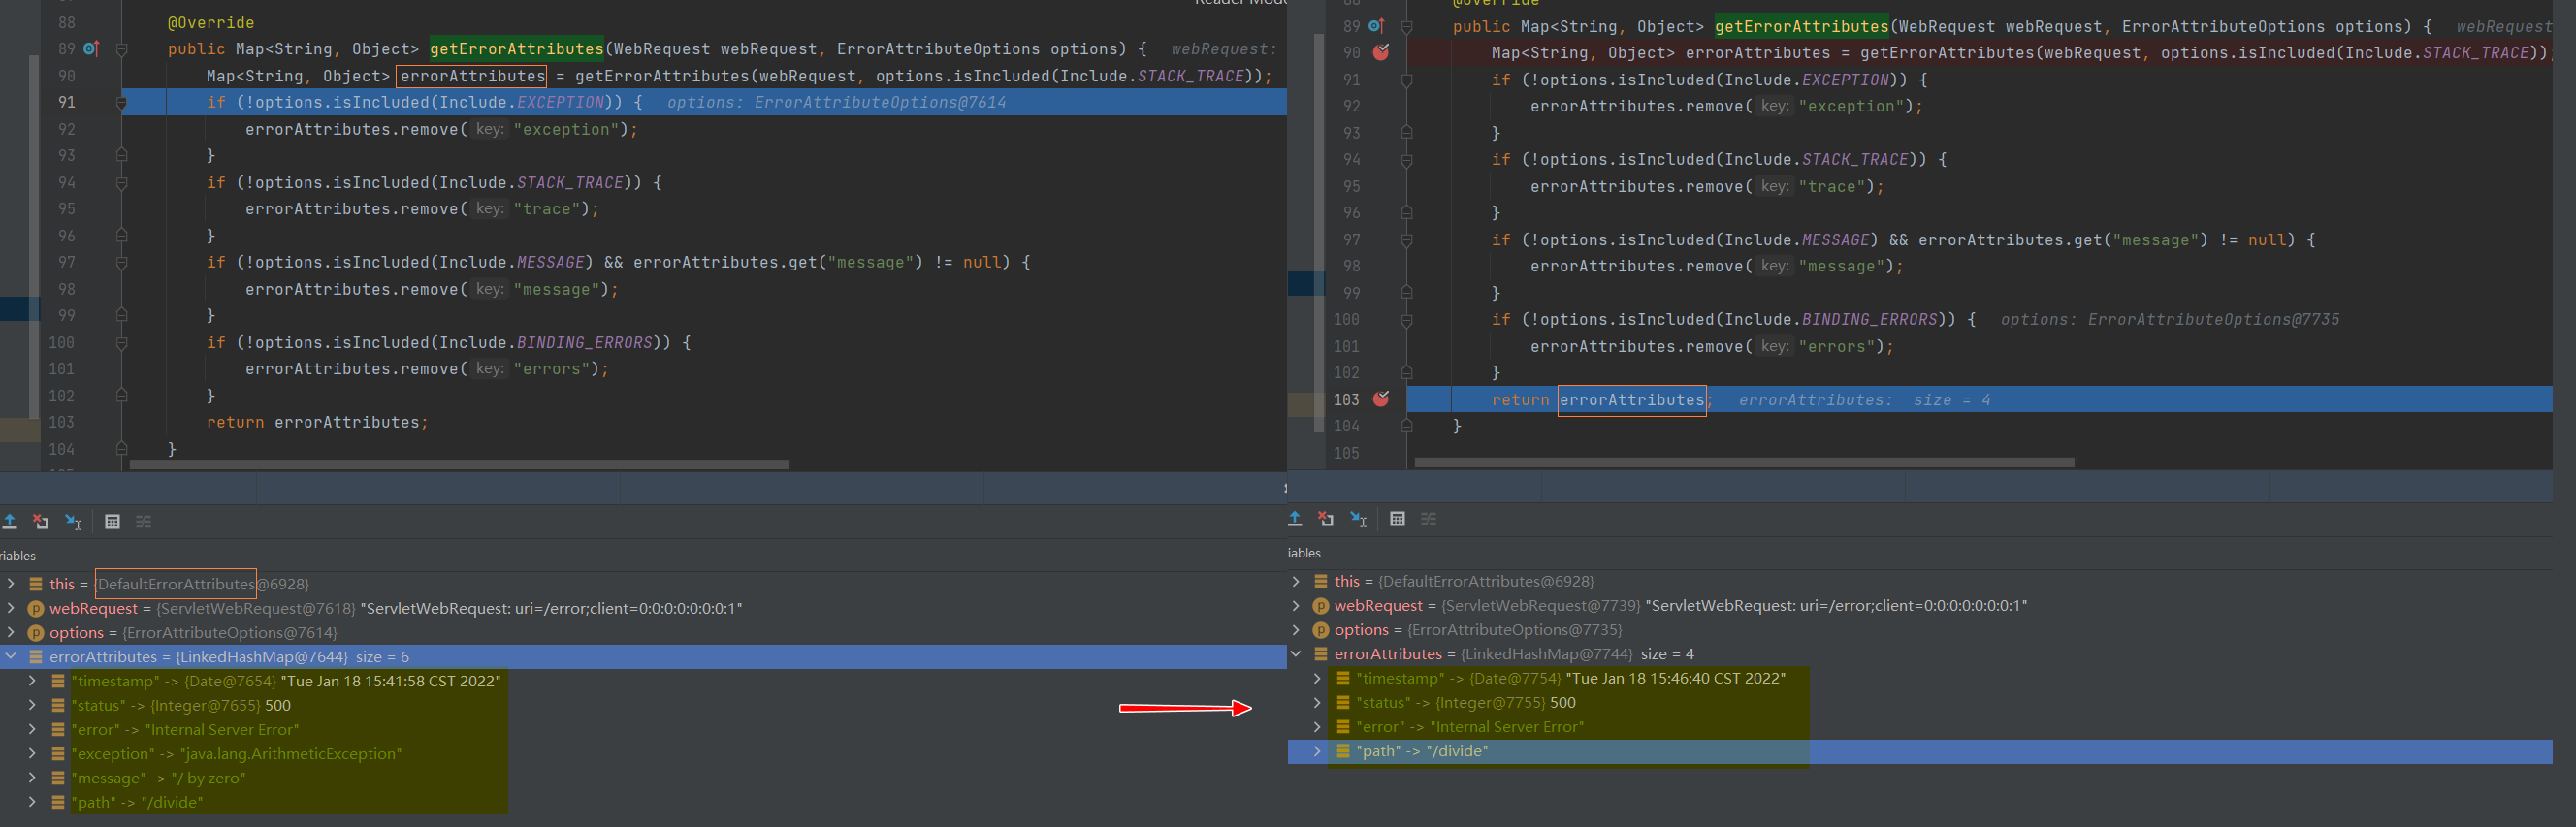Open Evaluate Expression calculator in left debugger toolbar
This screenshot has height=827, width=2576.
tap(112, 521)
